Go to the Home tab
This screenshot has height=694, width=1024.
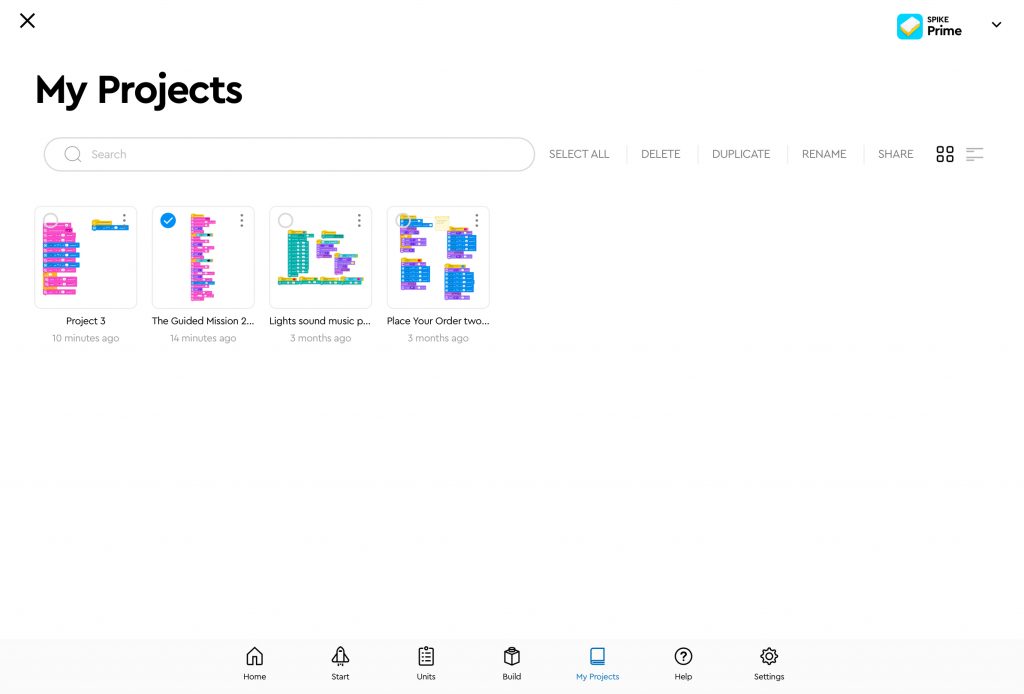255,662
